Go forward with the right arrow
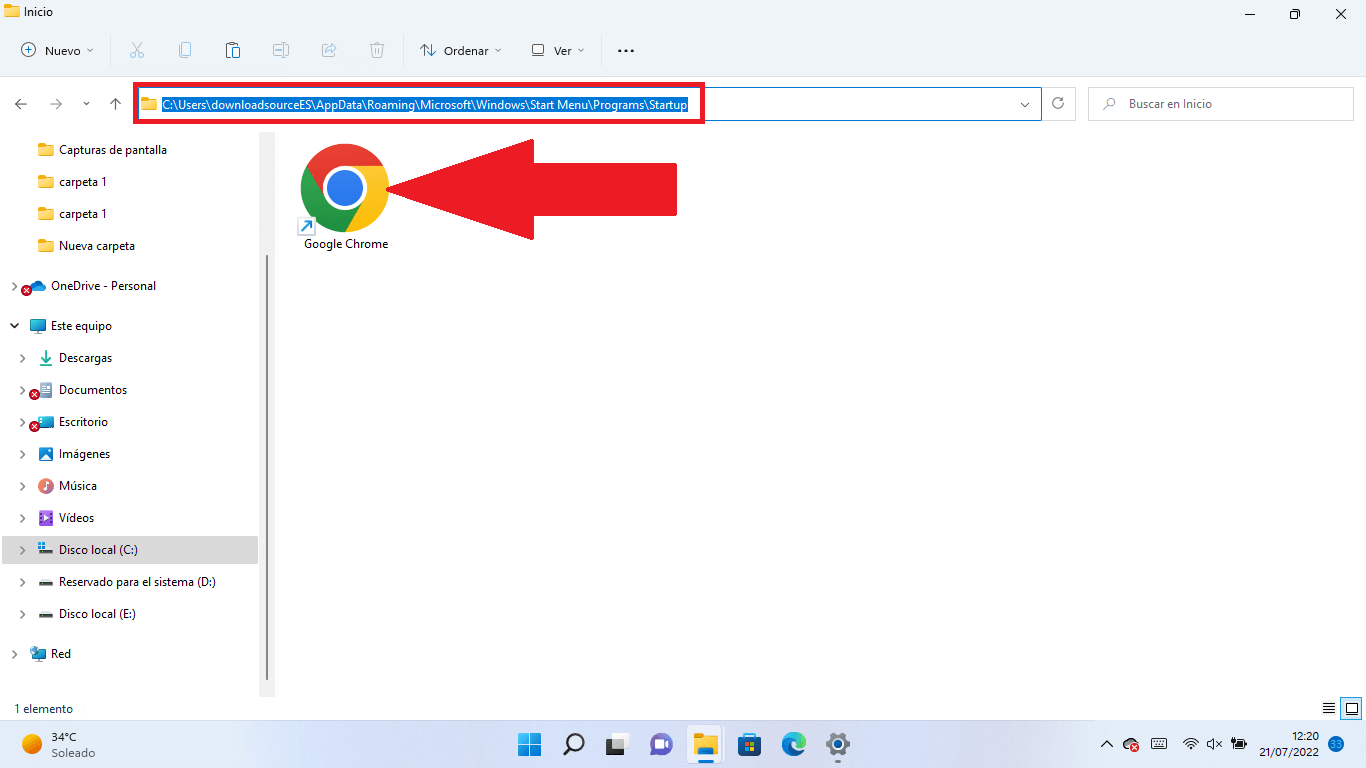This screenshot has height=768, width=1366. coord(56,104)
